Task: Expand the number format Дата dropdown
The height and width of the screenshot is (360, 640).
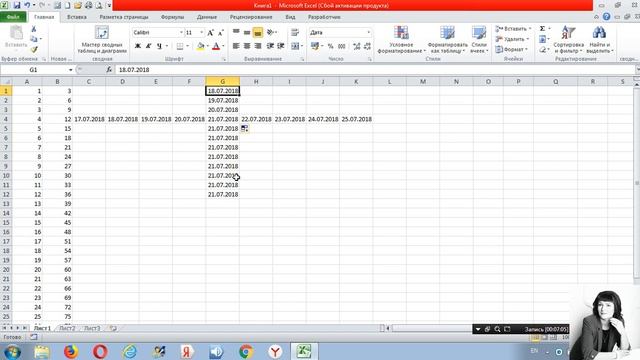Action: [x=369, y=33]
